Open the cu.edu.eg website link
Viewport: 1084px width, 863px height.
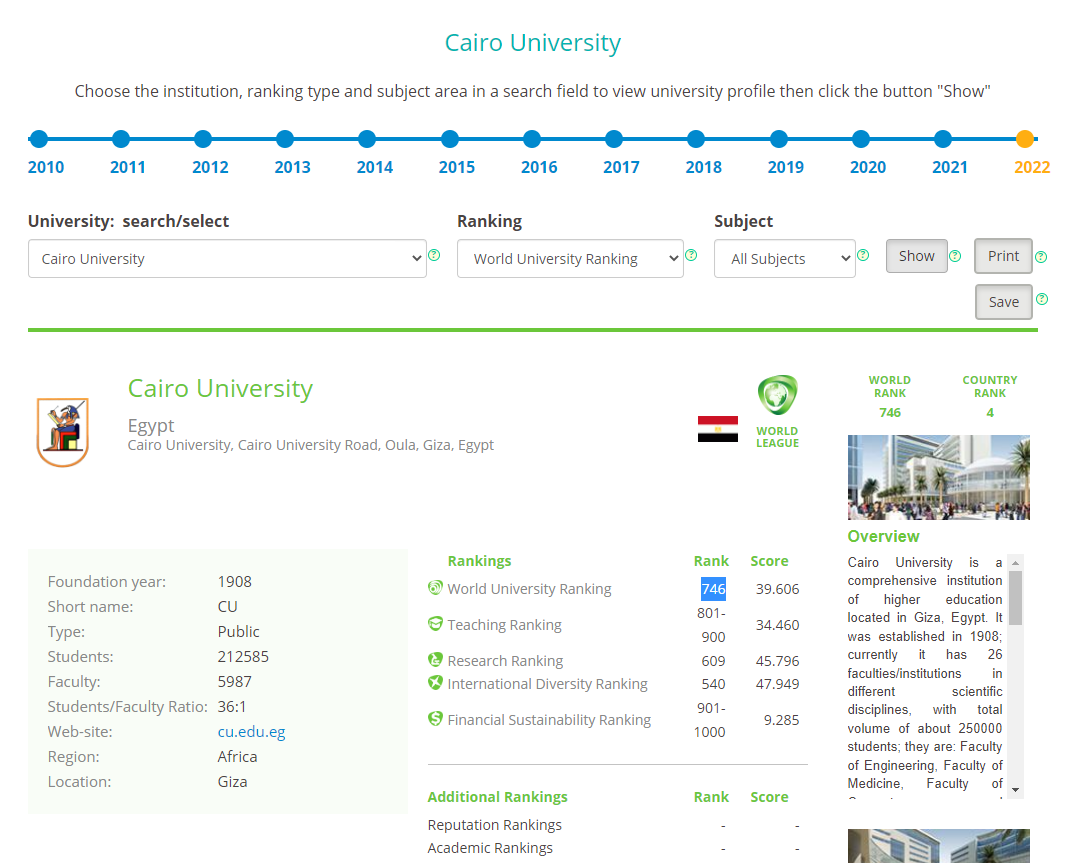251,732
